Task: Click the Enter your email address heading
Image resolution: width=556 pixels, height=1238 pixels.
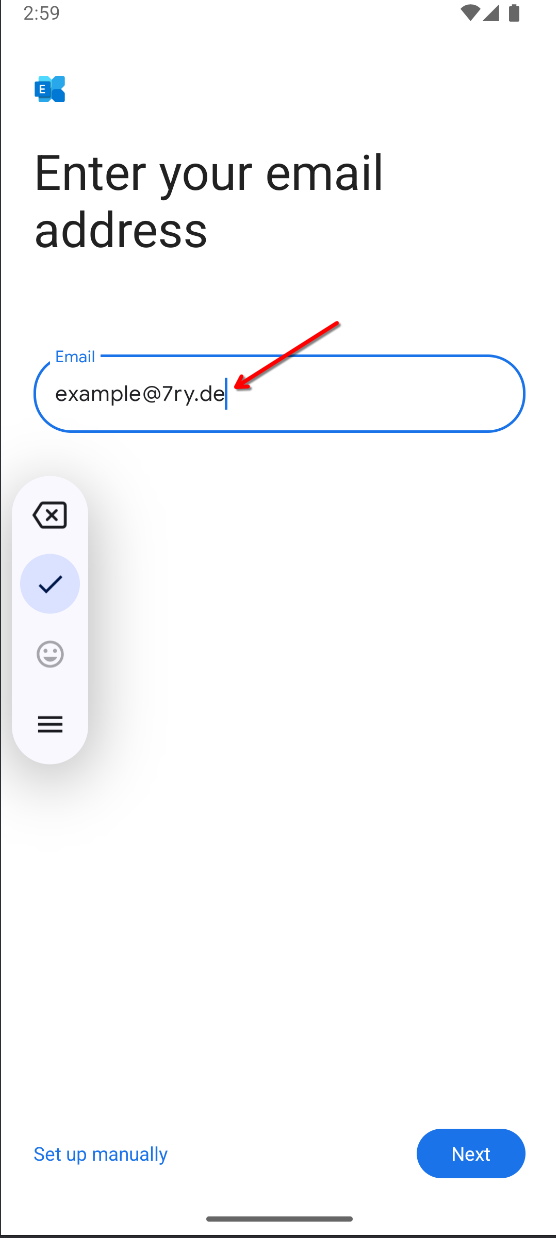Action: pyautogui.click(x=209, y=201)
